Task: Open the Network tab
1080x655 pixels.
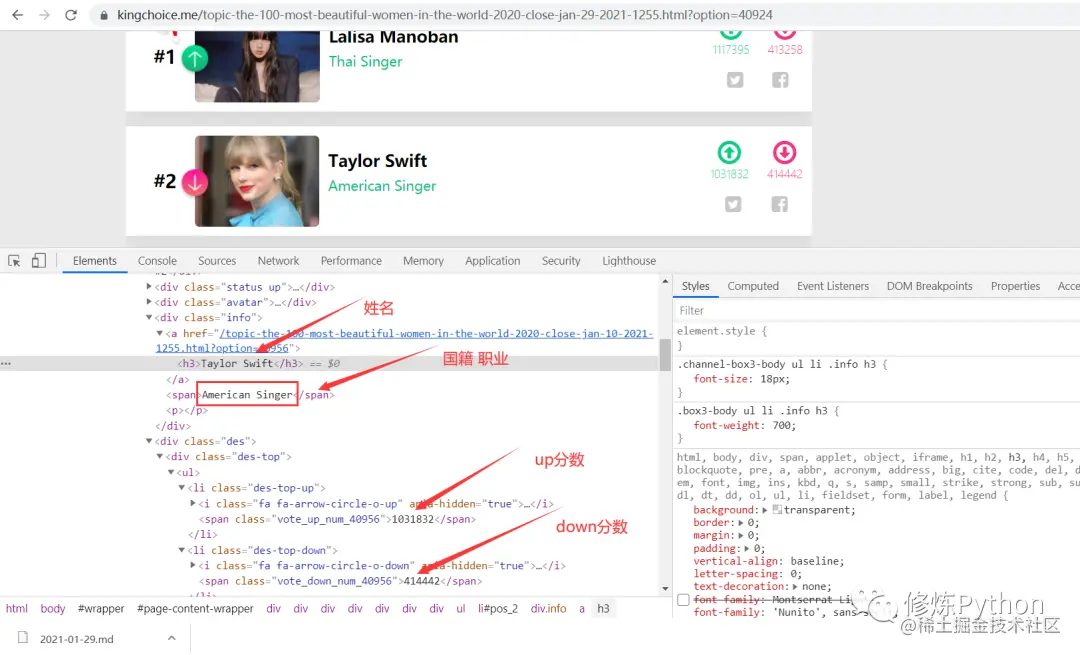Action: 278,261
